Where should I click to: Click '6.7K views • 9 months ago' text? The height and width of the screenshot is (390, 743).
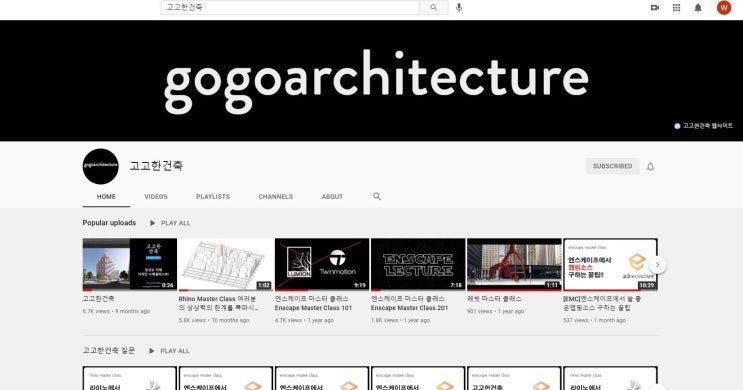116,311
